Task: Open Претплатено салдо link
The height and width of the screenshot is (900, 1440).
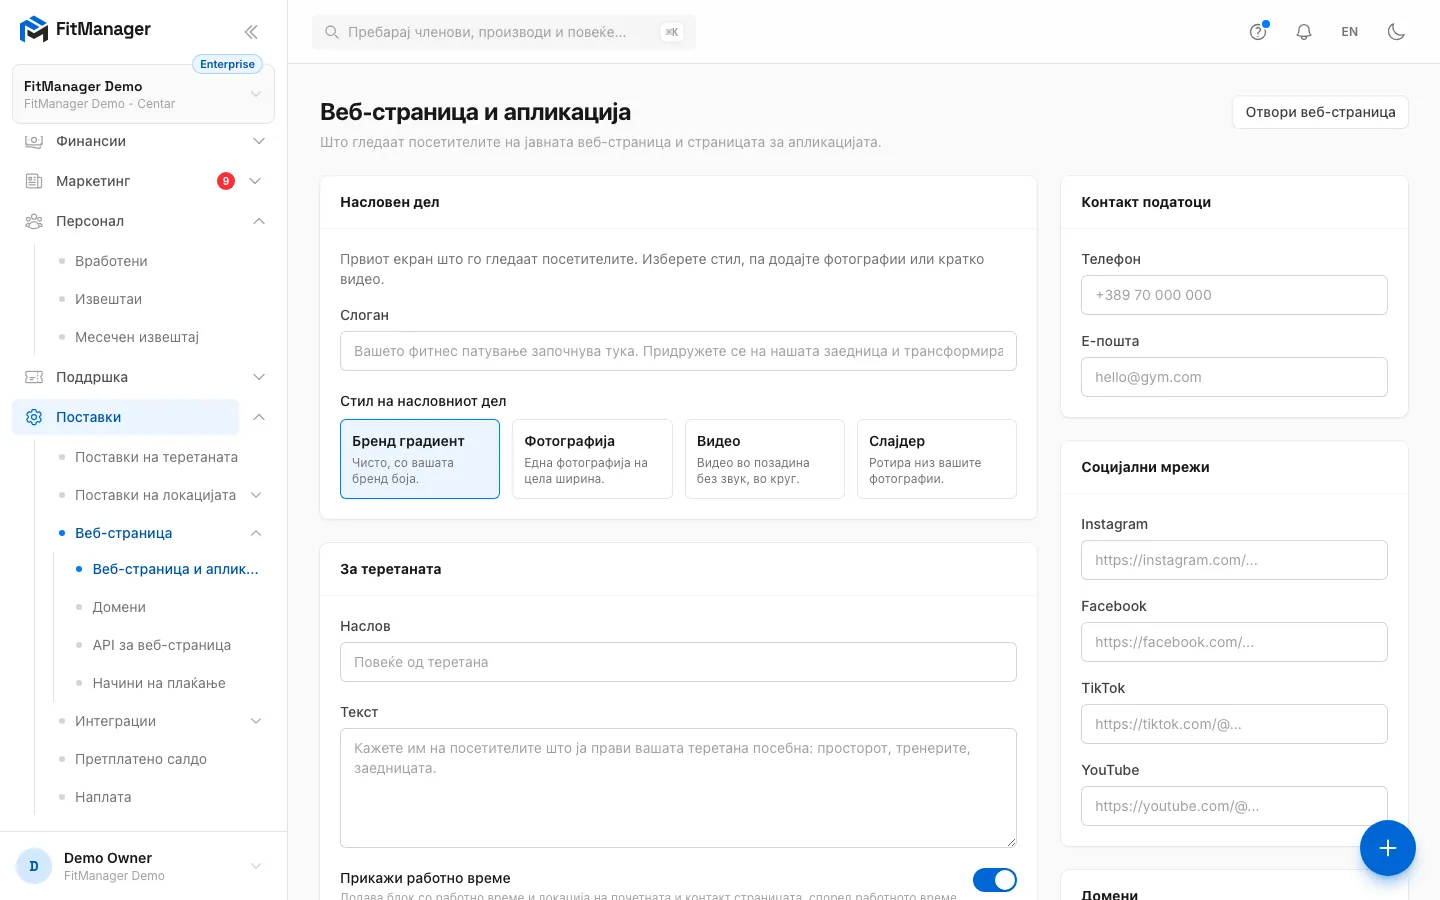Action: tap(141, 759)
